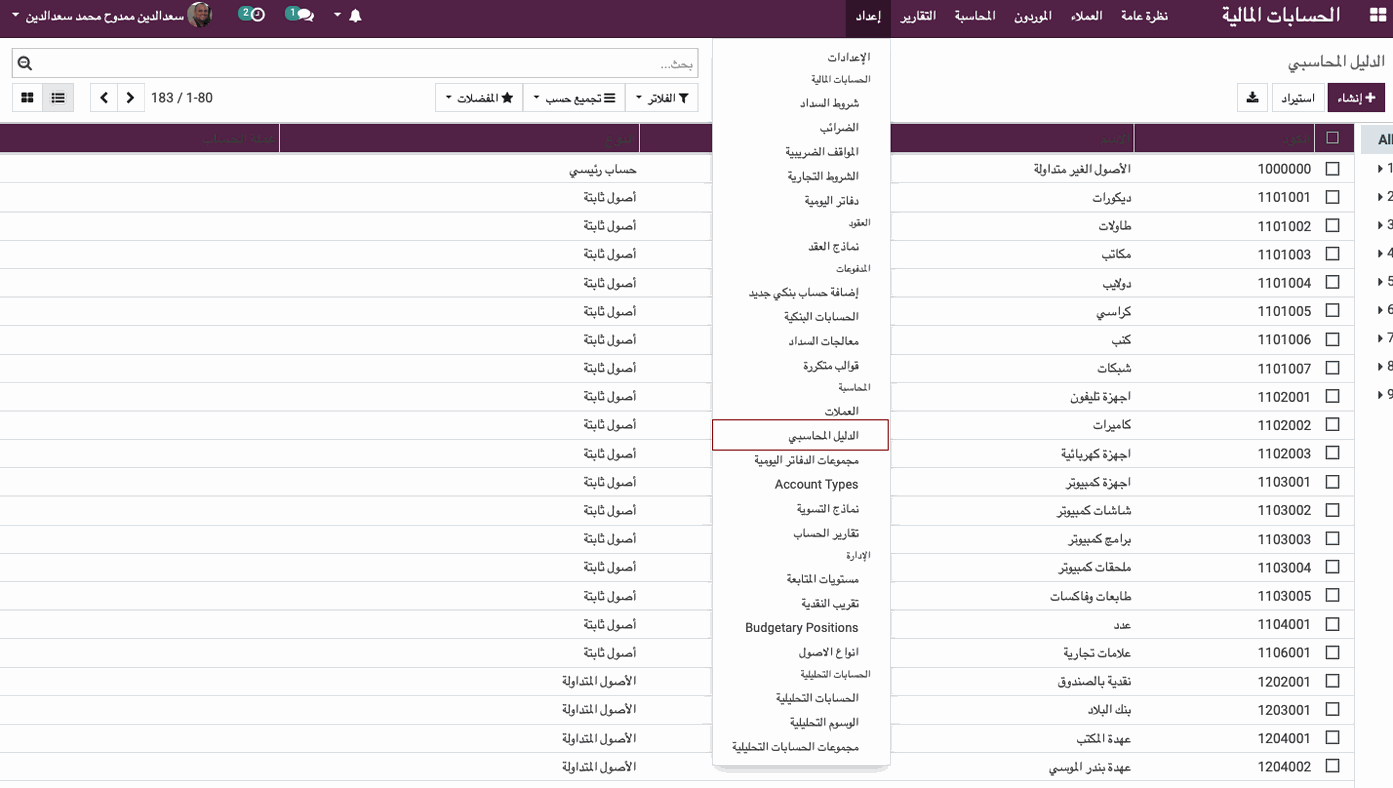Open the تجميع حسب group-by dropdown
The height and width of the screenshot is (788, 1393).
point(573,98)
